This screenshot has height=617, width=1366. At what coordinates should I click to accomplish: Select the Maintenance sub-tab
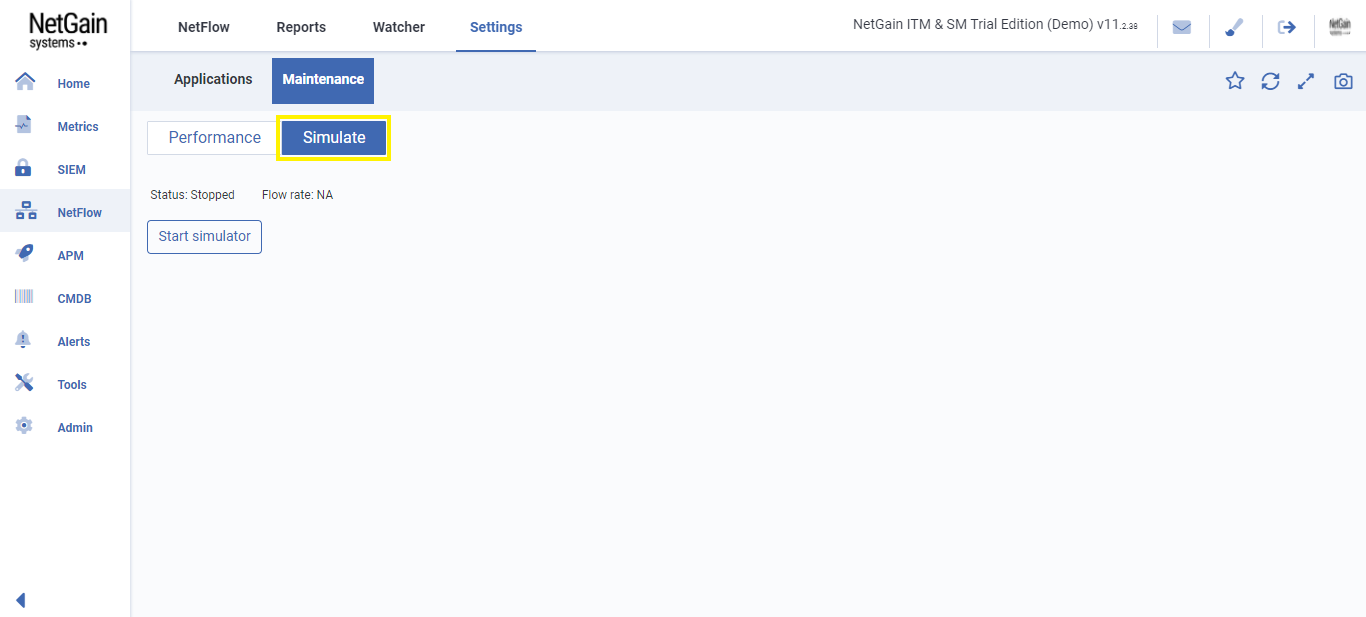pos(323,80)
